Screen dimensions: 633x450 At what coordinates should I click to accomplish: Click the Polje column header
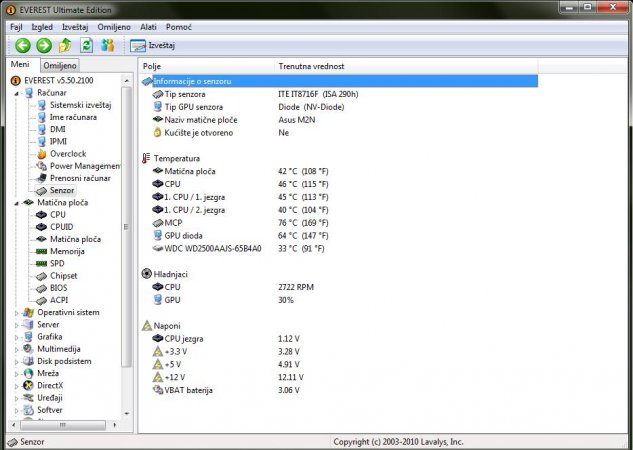coord(206,66)
